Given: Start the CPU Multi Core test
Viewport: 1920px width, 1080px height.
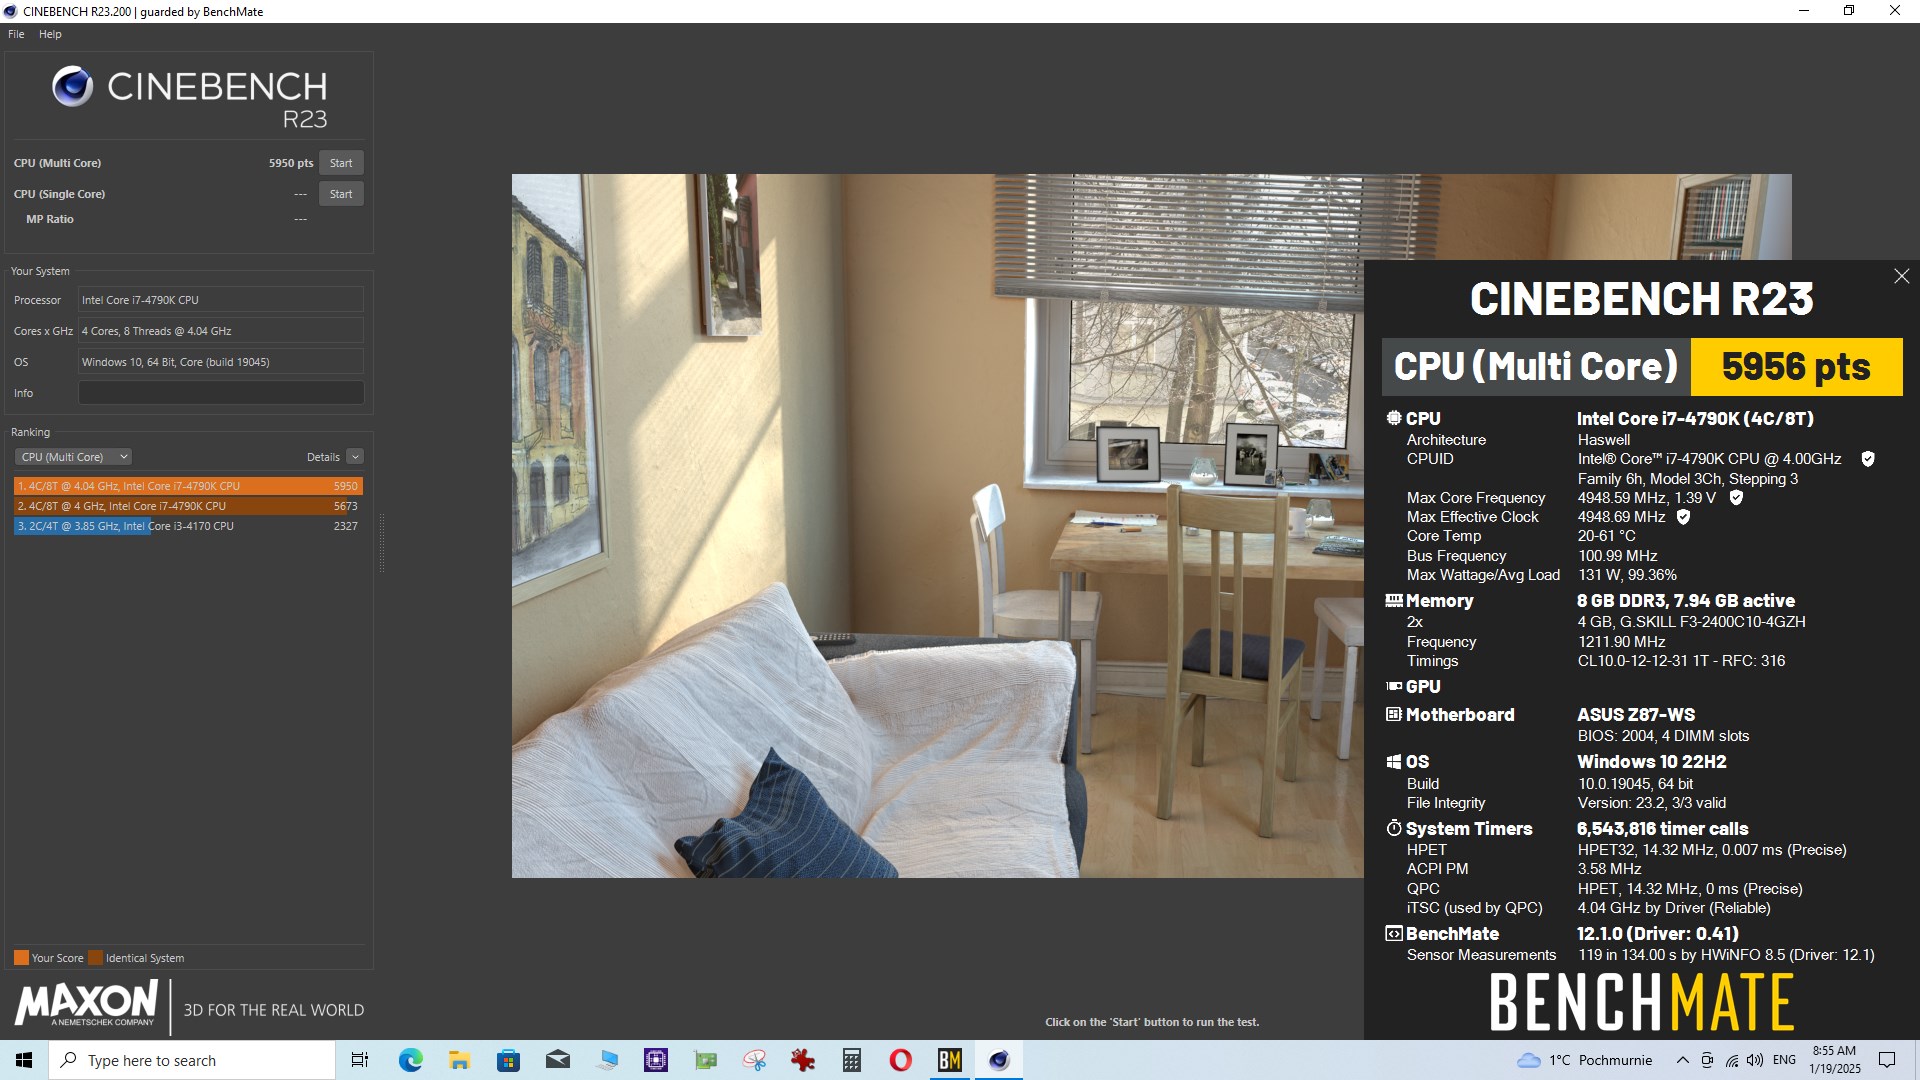Looking at the screenshot, I should point(341,163).
